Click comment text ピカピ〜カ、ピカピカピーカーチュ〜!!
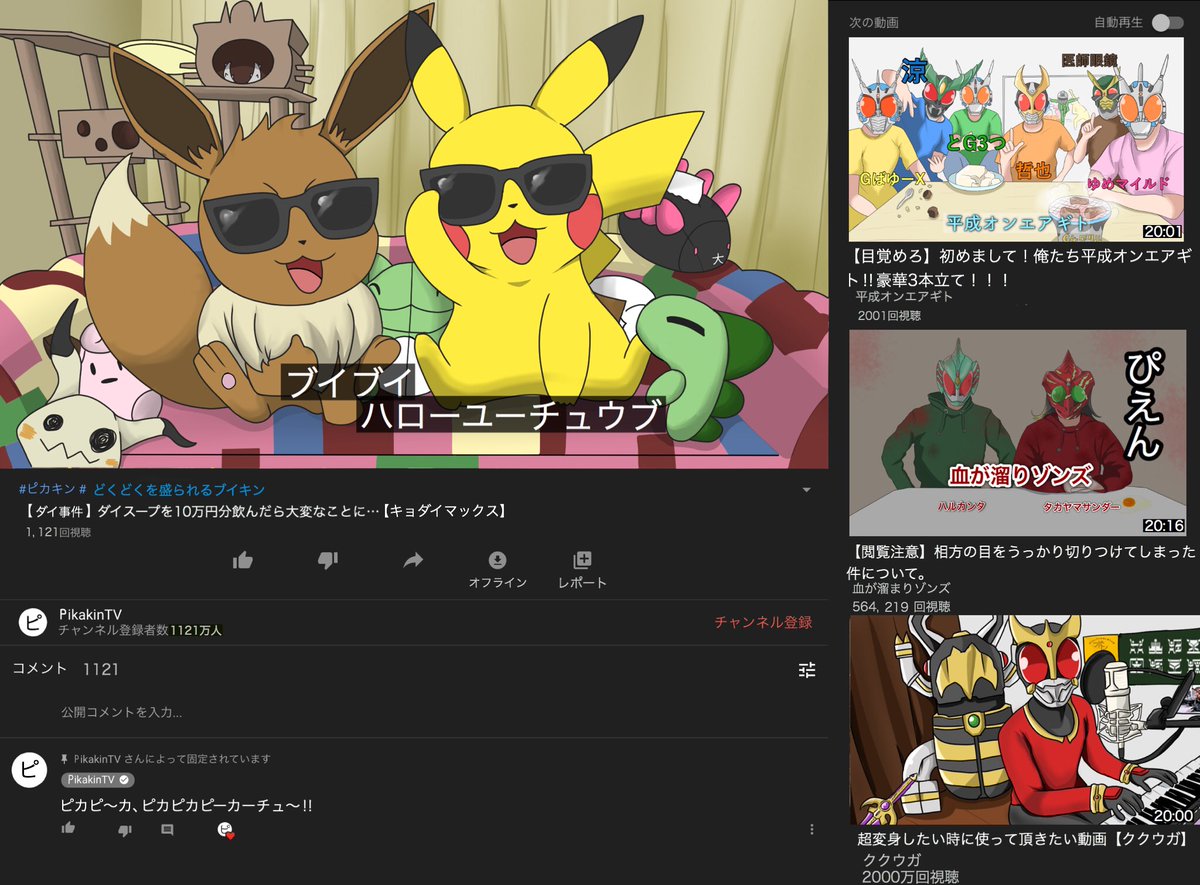 (186, 805)
